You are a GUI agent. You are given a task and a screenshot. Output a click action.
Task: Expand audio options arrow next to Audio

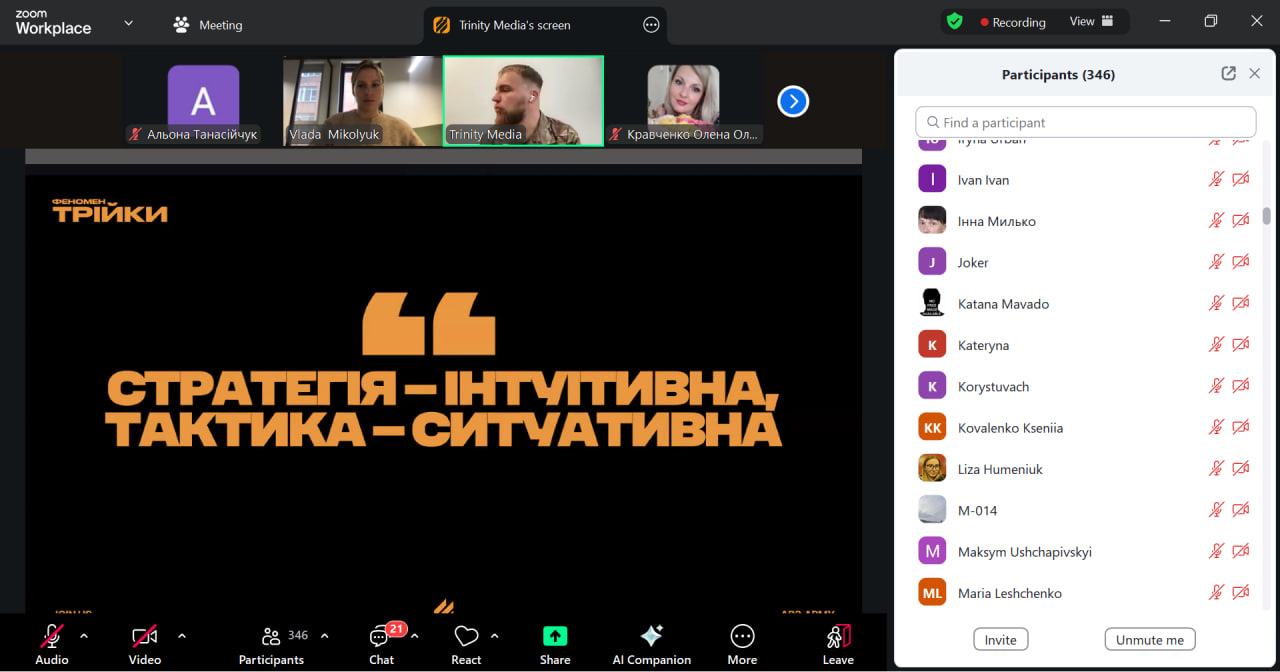click(84, 636)
